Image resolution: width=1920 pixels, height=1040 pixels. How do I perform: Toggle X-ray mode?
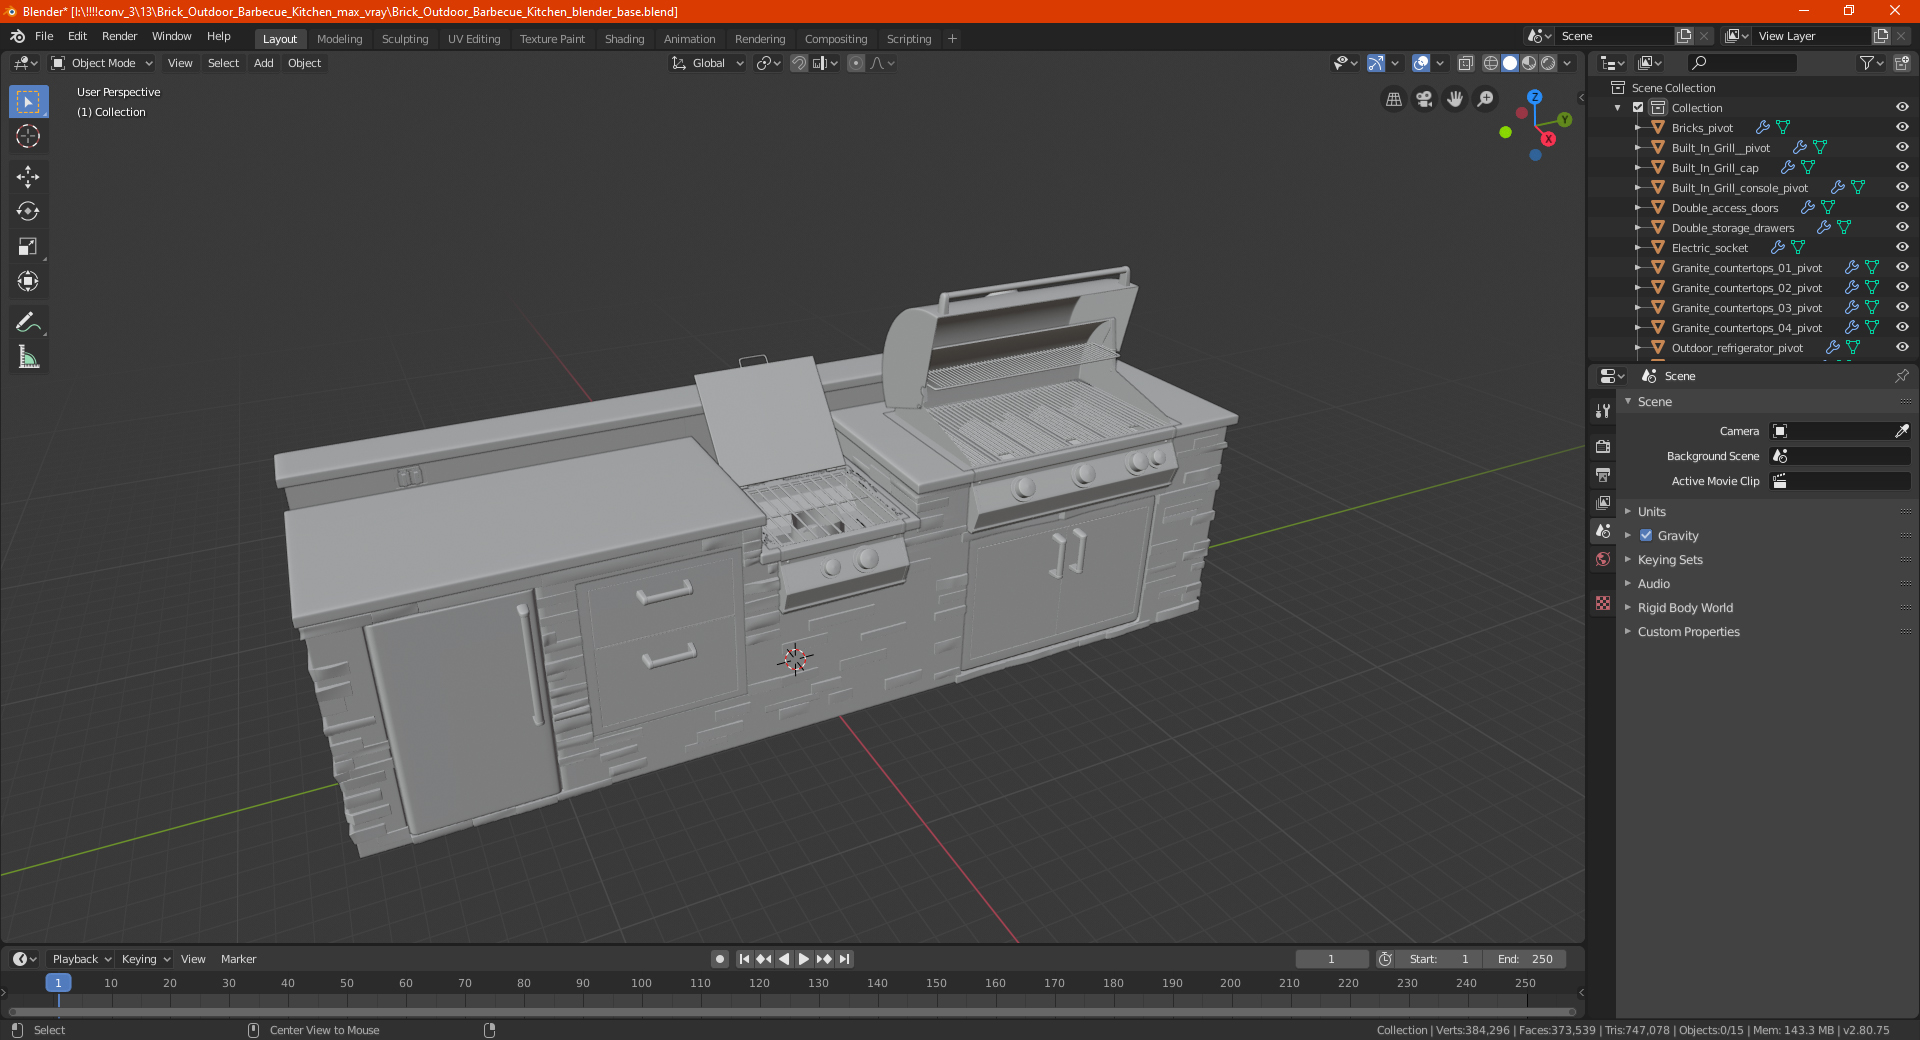click(x=1466, y=63)
